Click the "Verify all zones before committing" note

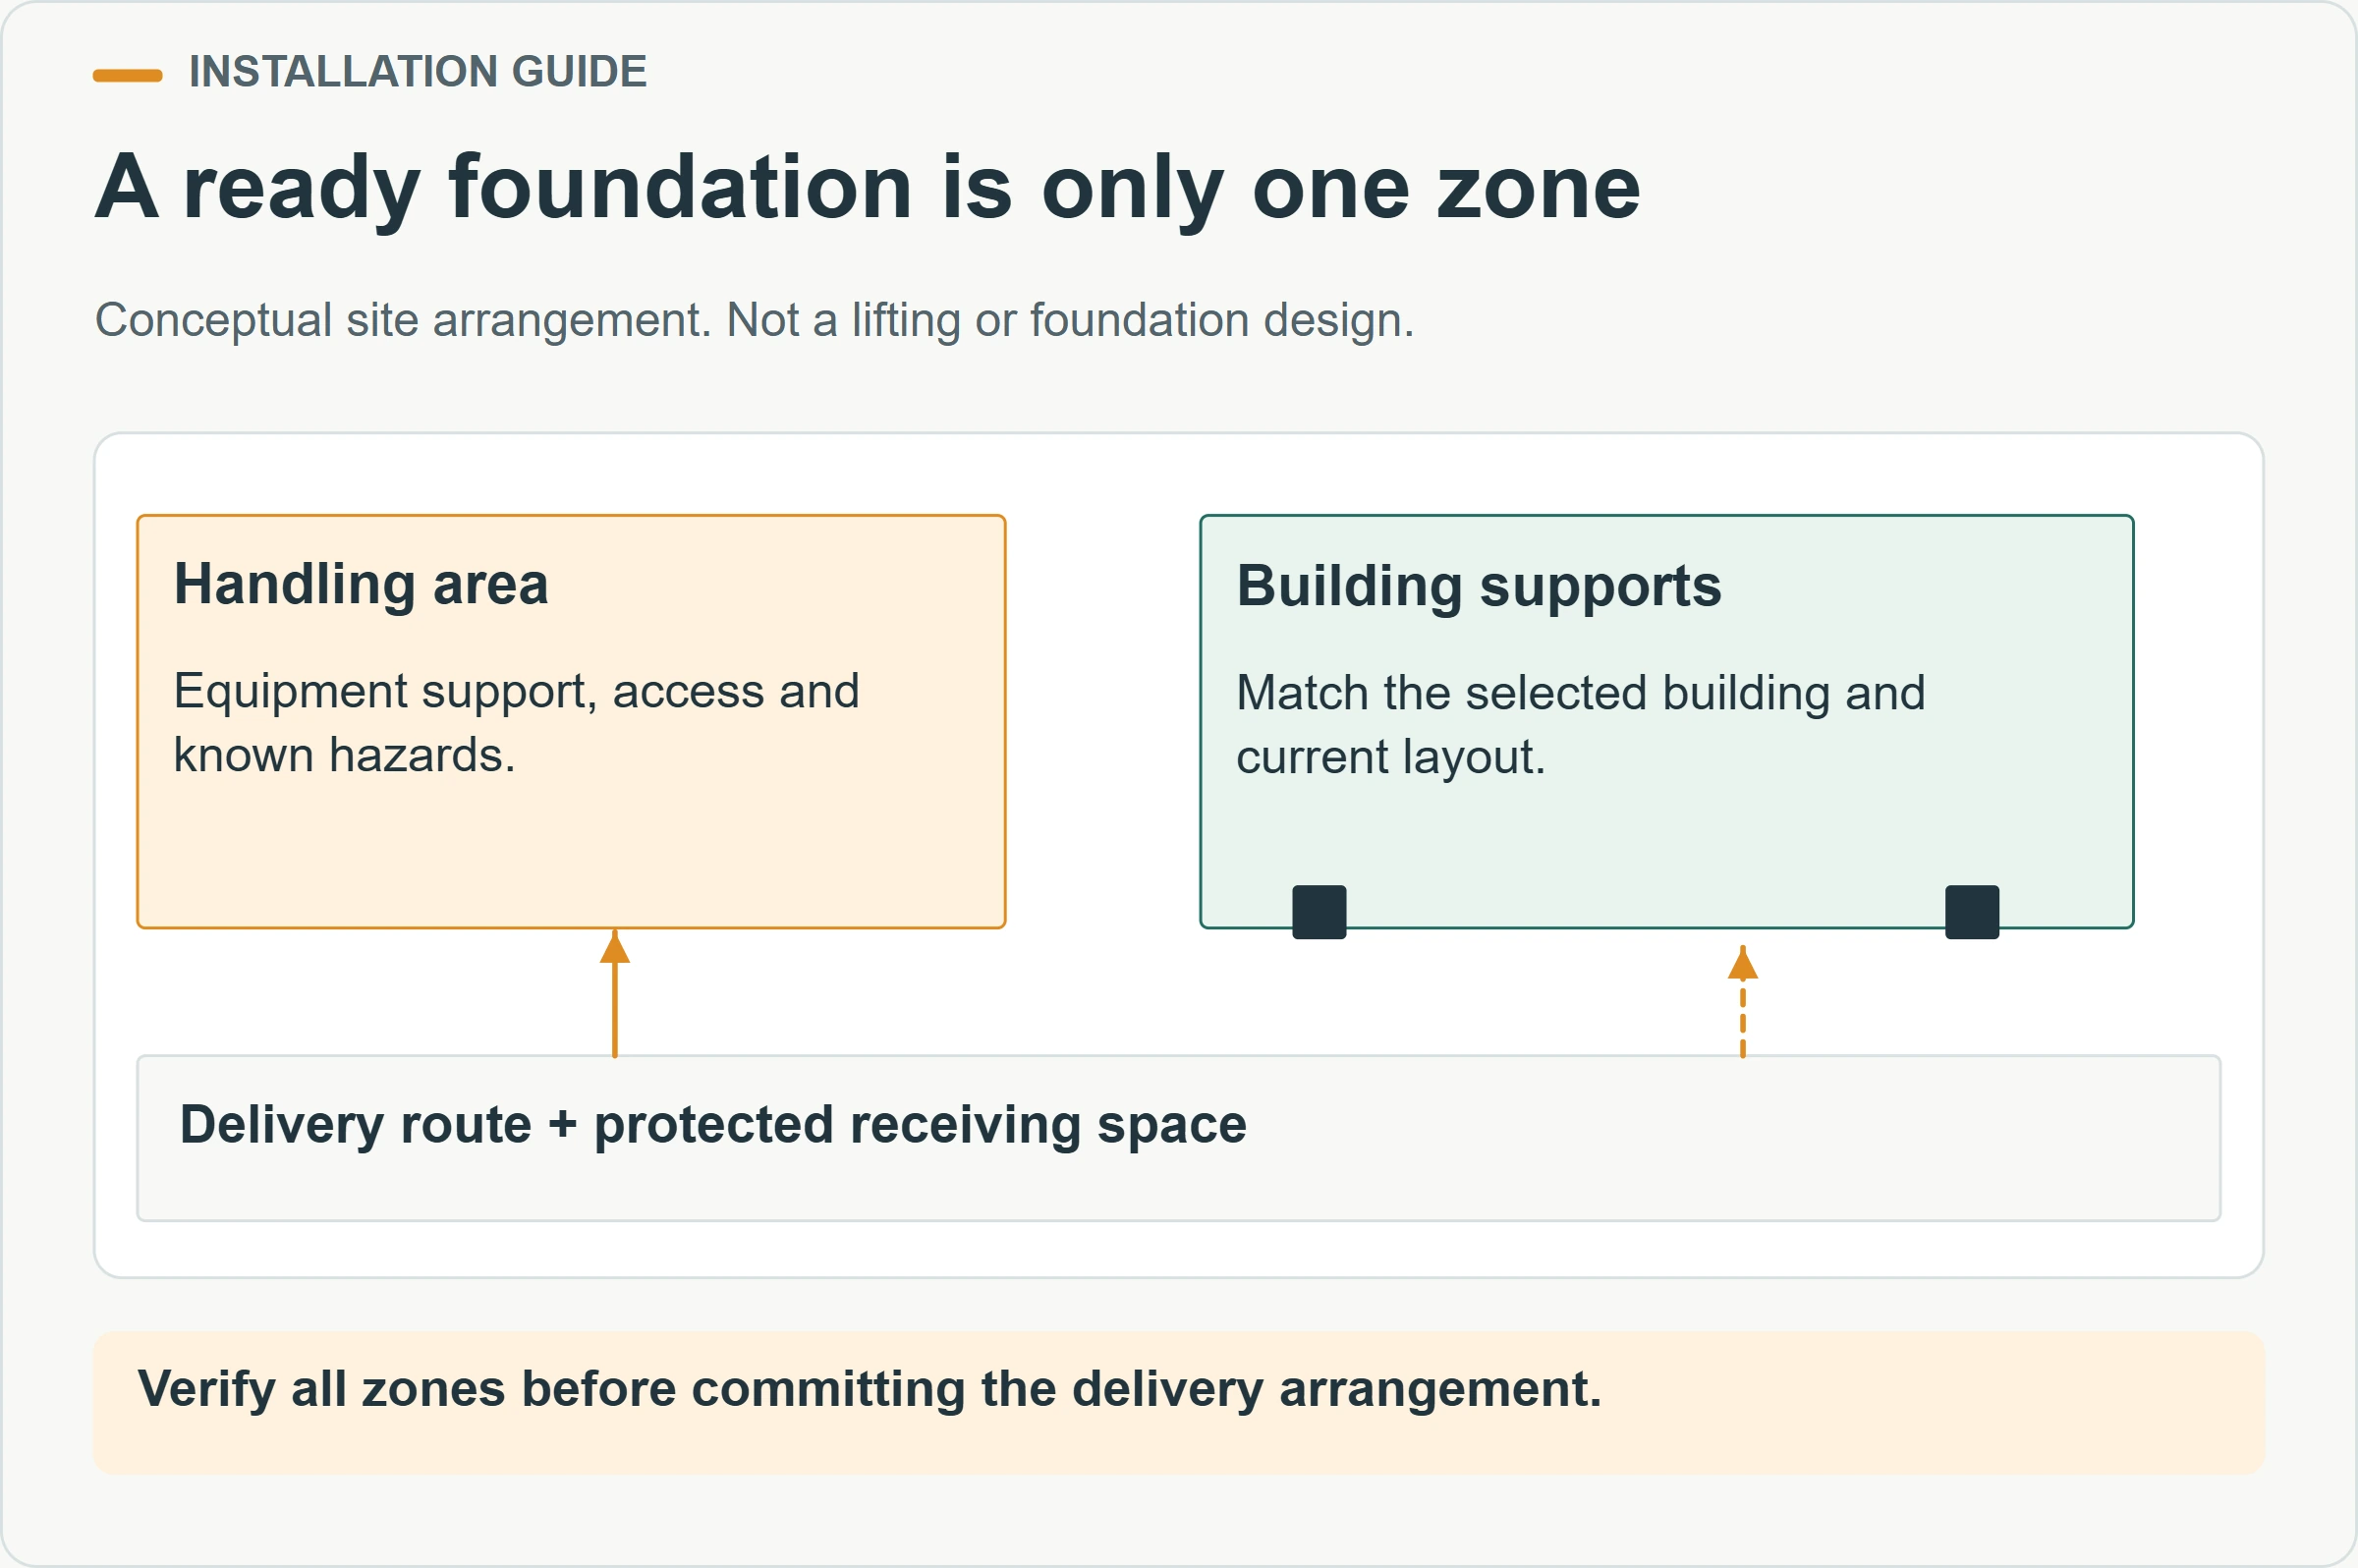(x=1179, y=1402)
